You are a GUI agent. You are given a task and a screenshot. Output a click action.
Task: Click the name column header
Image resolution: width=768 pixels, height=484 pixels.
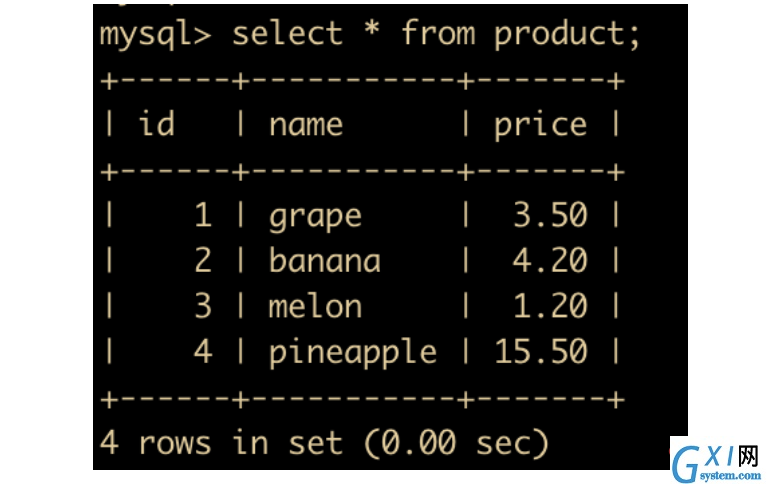pyautogui.click(x=306, y=125)
